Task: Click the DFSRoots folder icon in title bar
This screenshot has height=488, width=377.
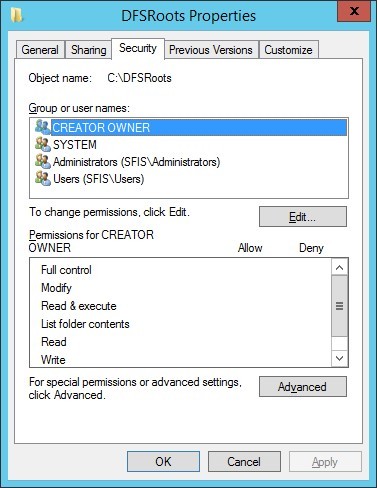Action: (16, 15)
